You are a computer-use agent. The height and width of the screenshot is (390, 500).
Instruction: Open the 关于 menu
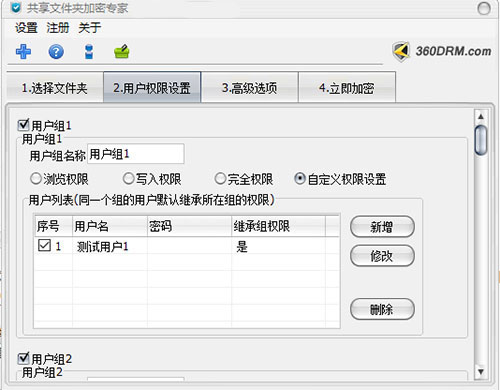point(89,28)
